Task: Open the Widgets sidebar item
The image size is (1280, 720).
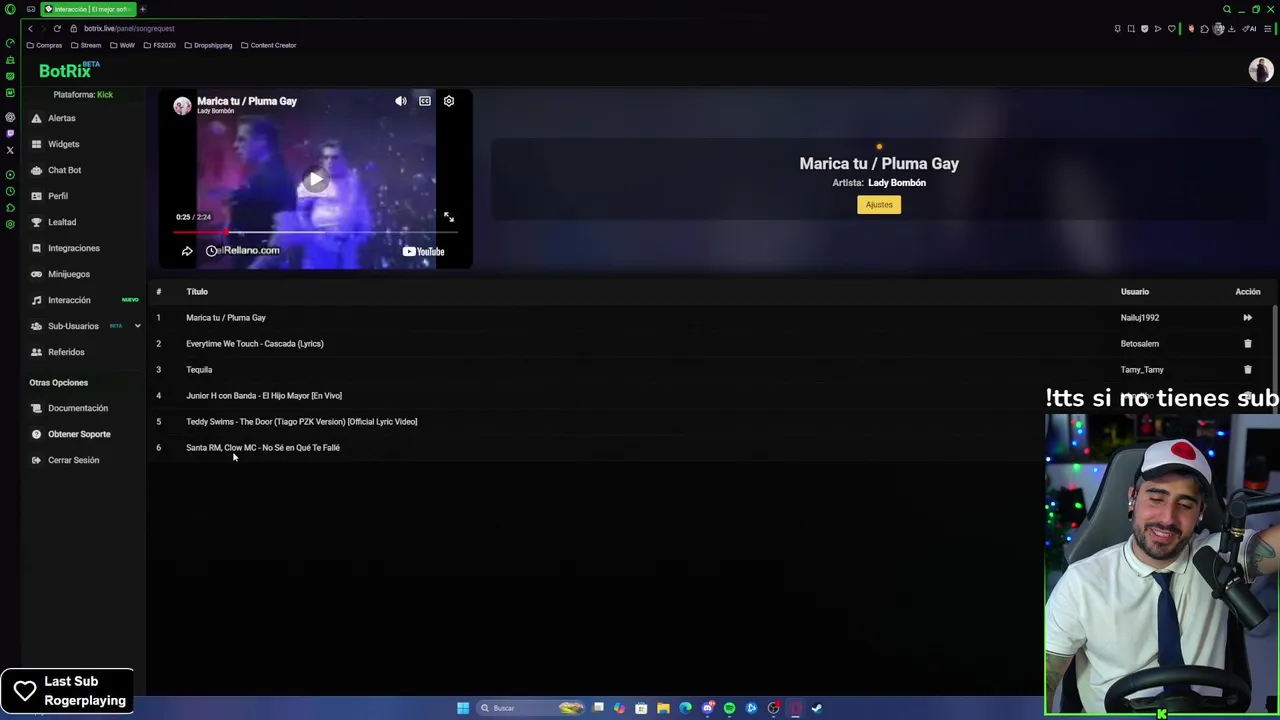Action: [x=63, y=144]
